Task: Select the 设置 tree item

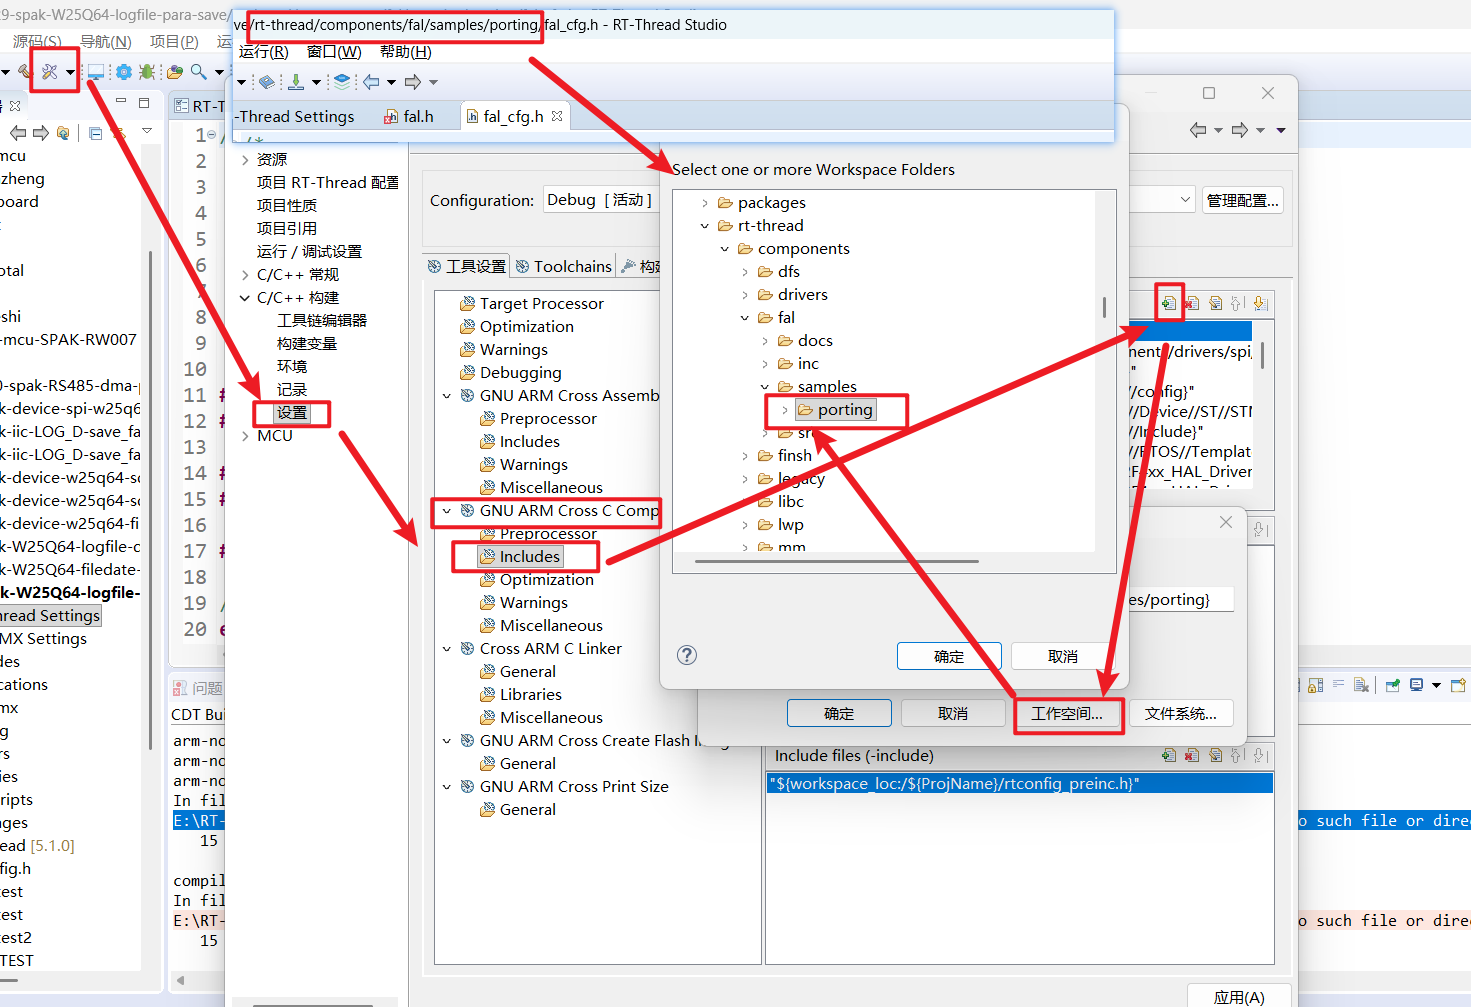Action: coord(292,413)
